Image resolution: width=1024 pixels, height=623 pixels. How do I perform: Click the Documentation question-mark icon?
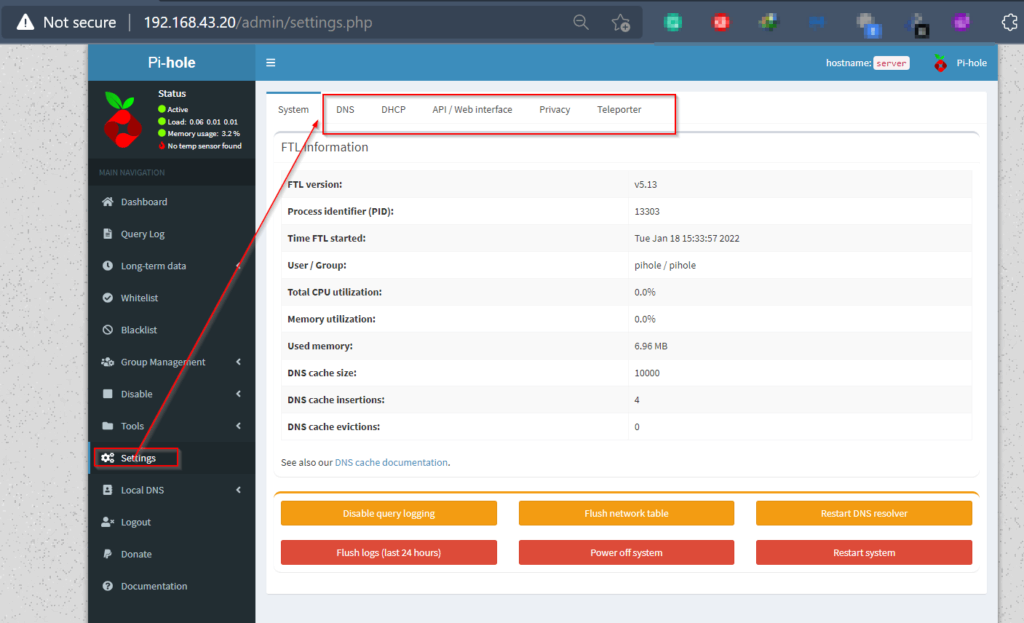[108, 586]
